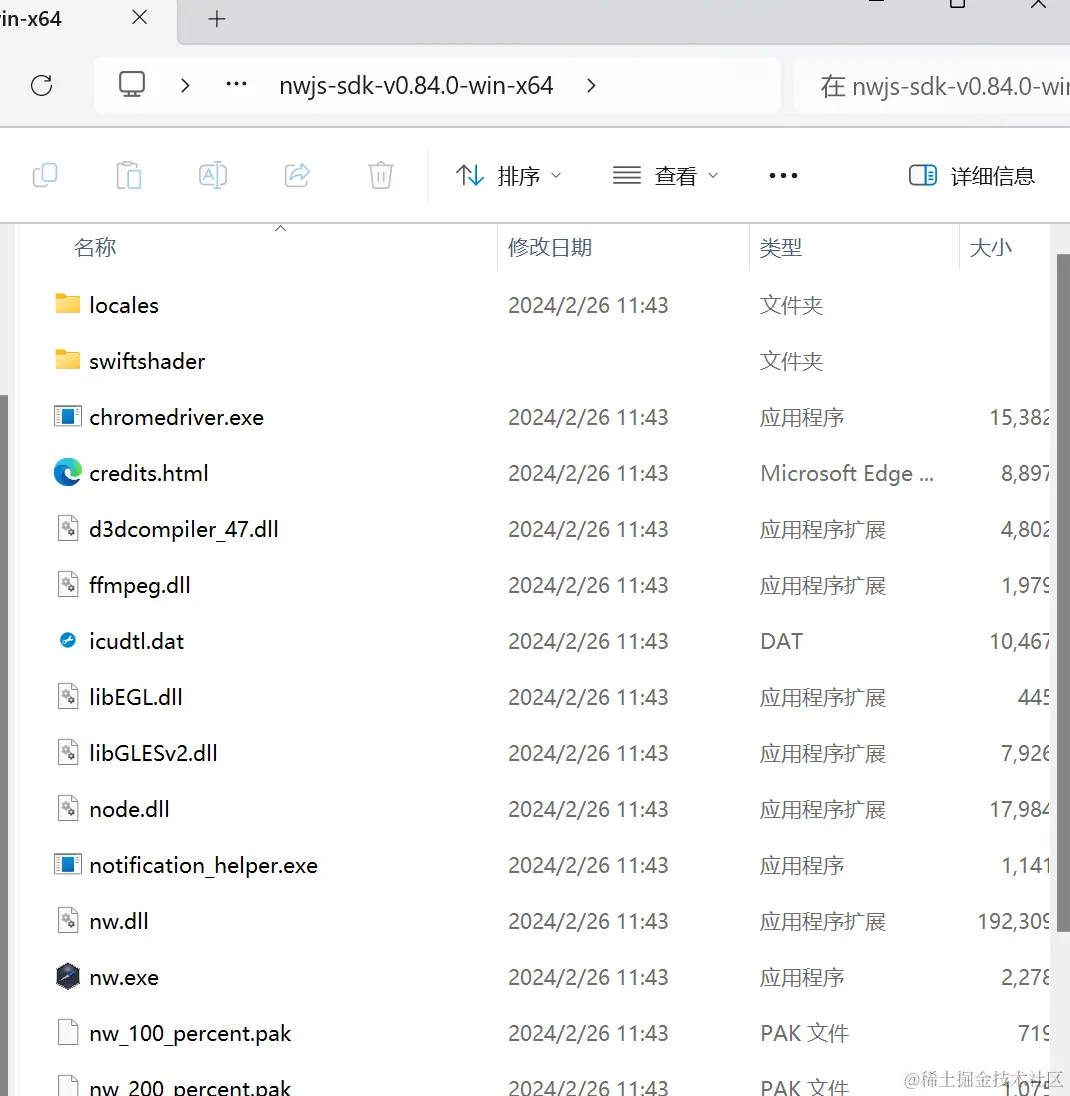Screen dimensions: 1070x1096
Task: Select the nwjs-sdk-v0.84.0-win-x64 breadcrumb
Action: click(416, 85)
